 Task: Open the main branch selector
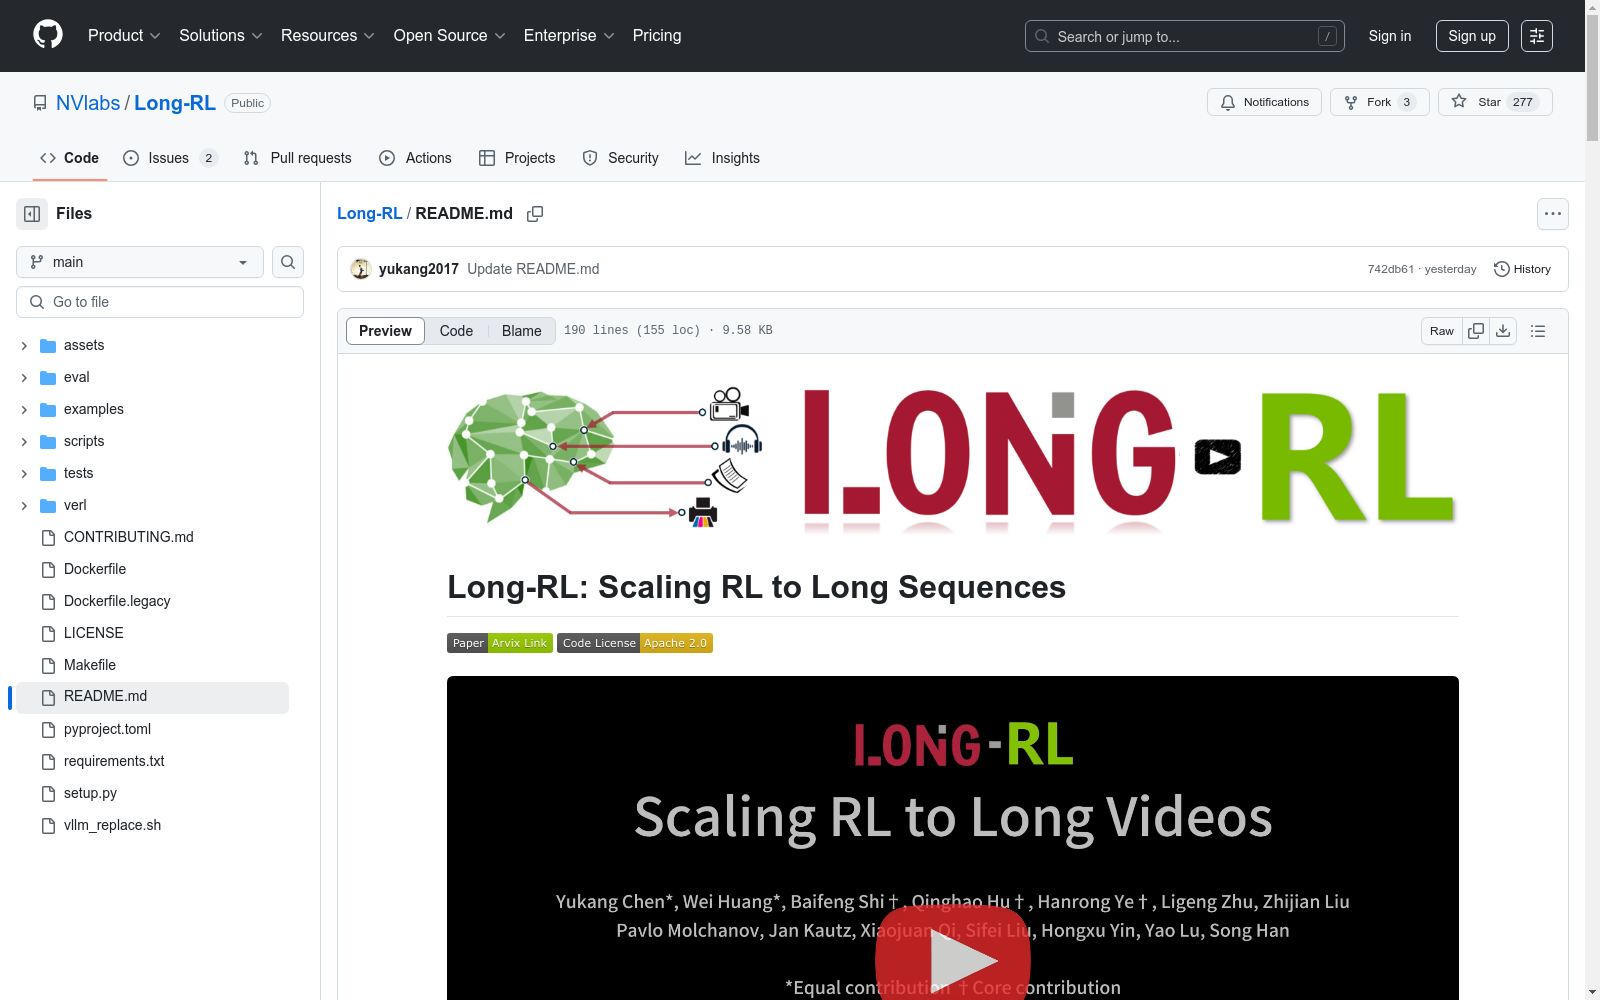pos(138,262)
